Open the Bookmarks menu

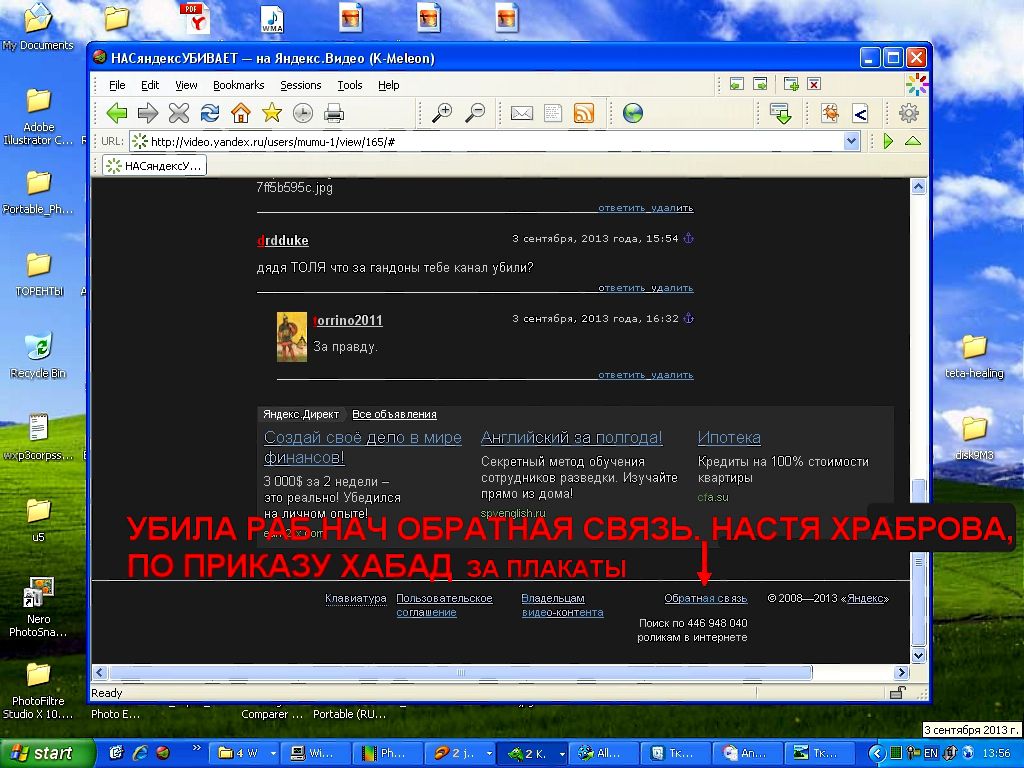(x=238, y=85)
